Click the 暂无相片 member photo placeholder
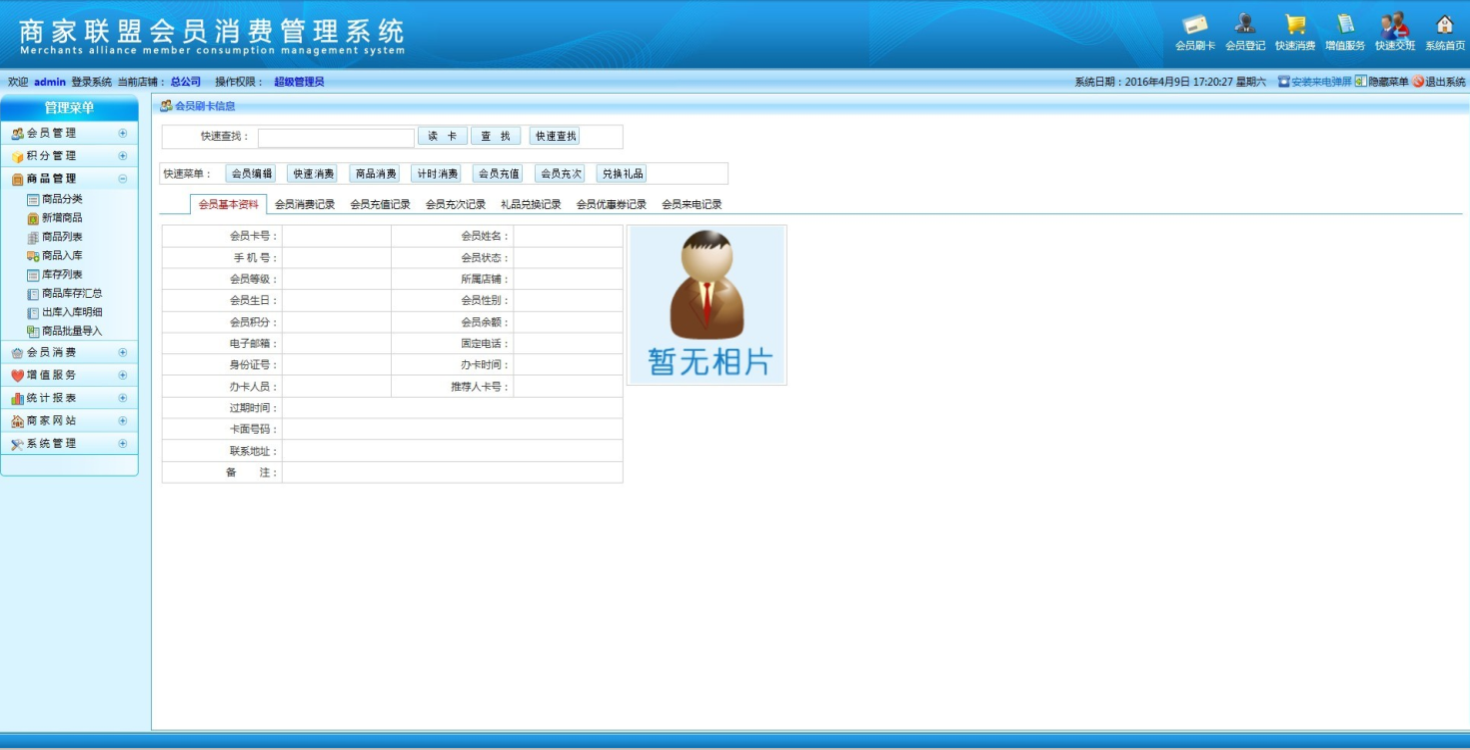The width and height of the screenshot is (1470, 750). (x=707, y=305)
